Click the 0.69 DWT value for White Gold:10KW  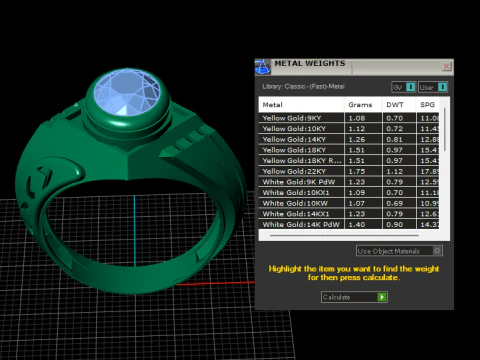click(x=395, y=203)
